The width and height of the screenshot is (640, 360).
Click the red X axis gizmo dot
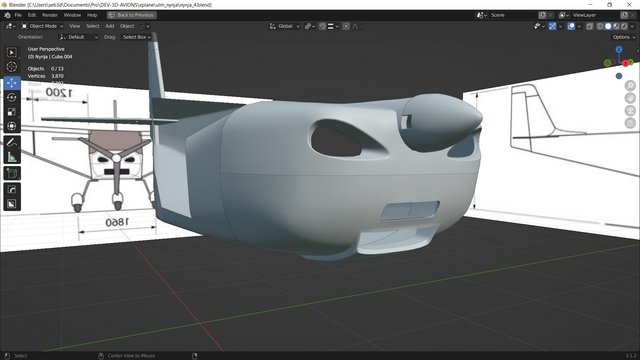pos(625,64)
